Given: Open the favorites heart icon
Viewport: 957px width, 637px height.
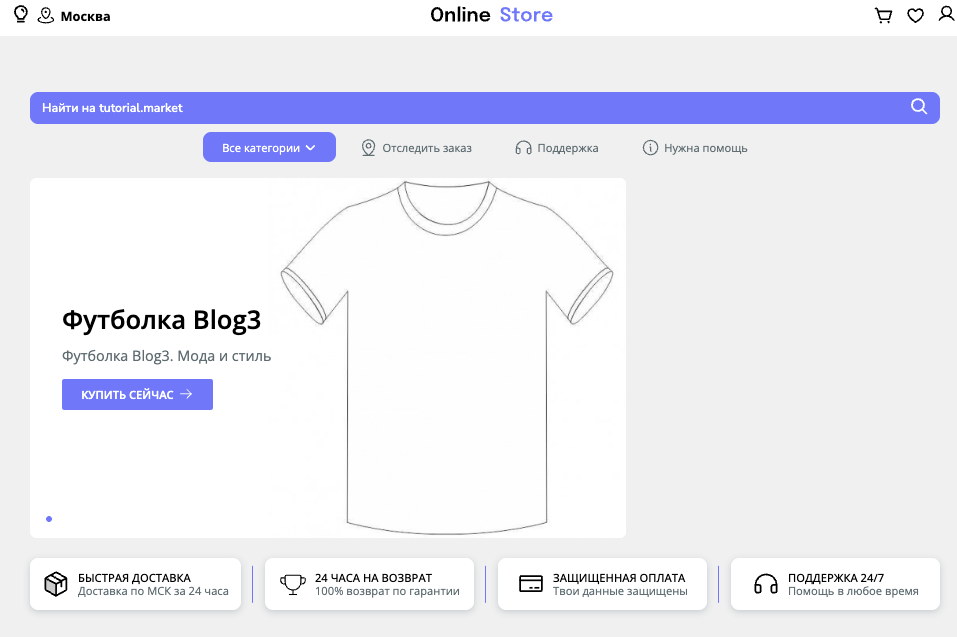Looking at the screenshot, I should pos(915,15).
